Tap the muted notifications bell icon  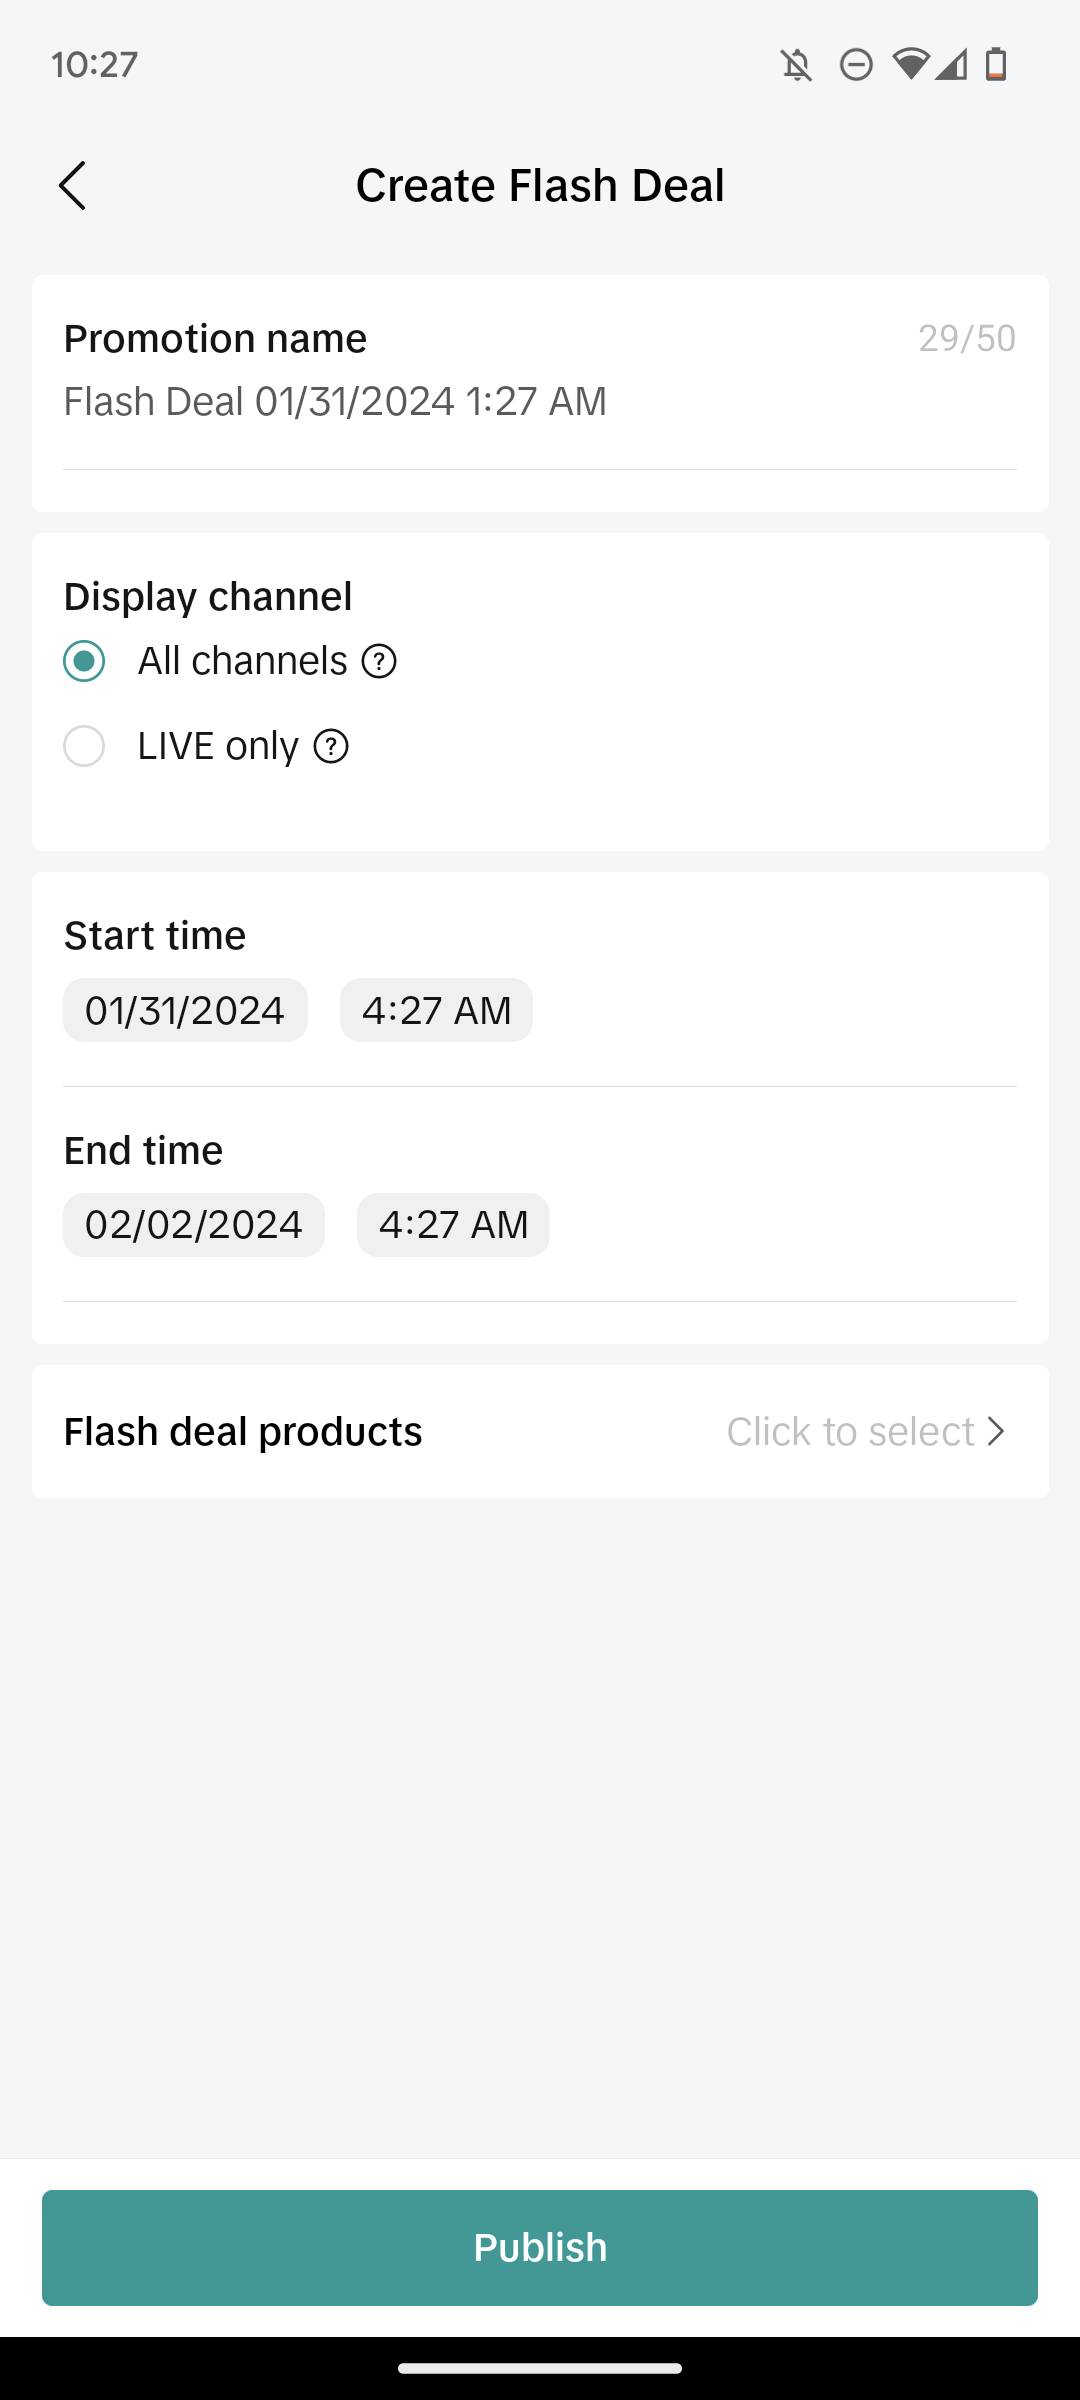tap(796, 66)
